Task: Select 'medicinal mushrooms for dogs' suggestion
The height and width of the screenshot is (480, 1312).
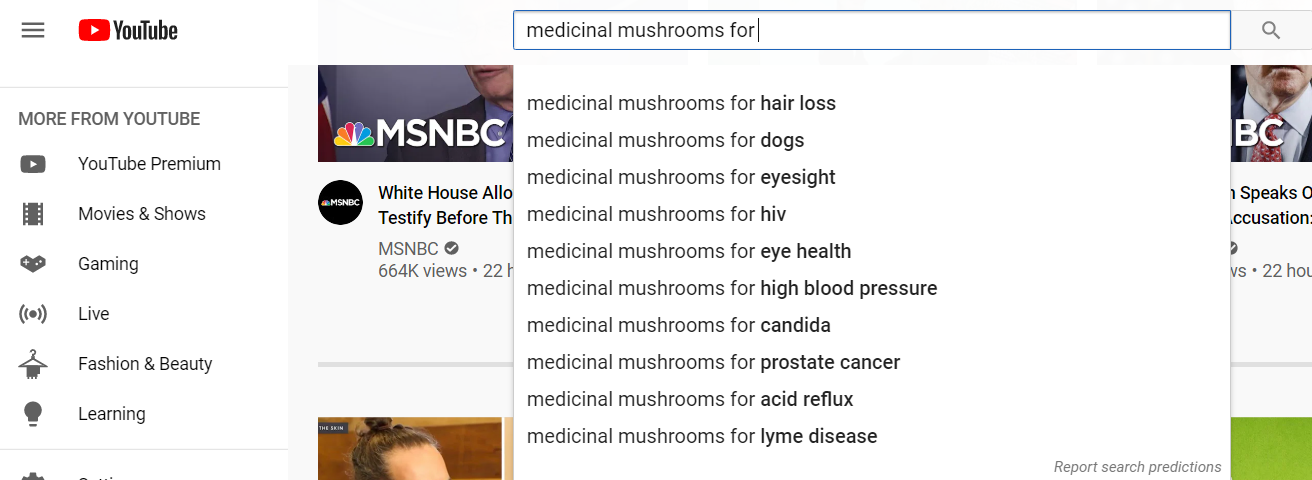Action: coord(665,140)
